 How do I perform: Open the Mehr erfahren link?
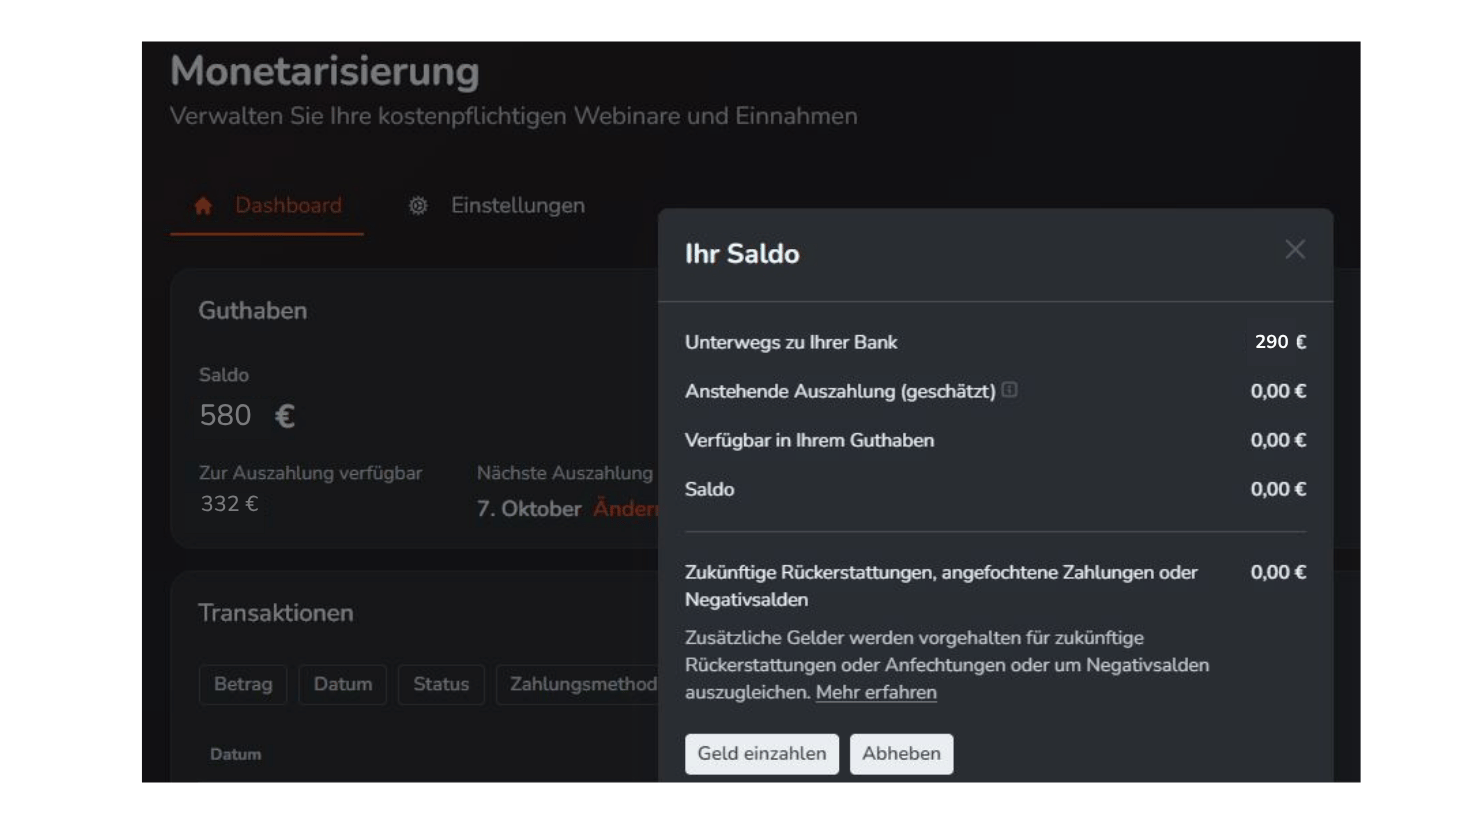[x=876, y=691]
